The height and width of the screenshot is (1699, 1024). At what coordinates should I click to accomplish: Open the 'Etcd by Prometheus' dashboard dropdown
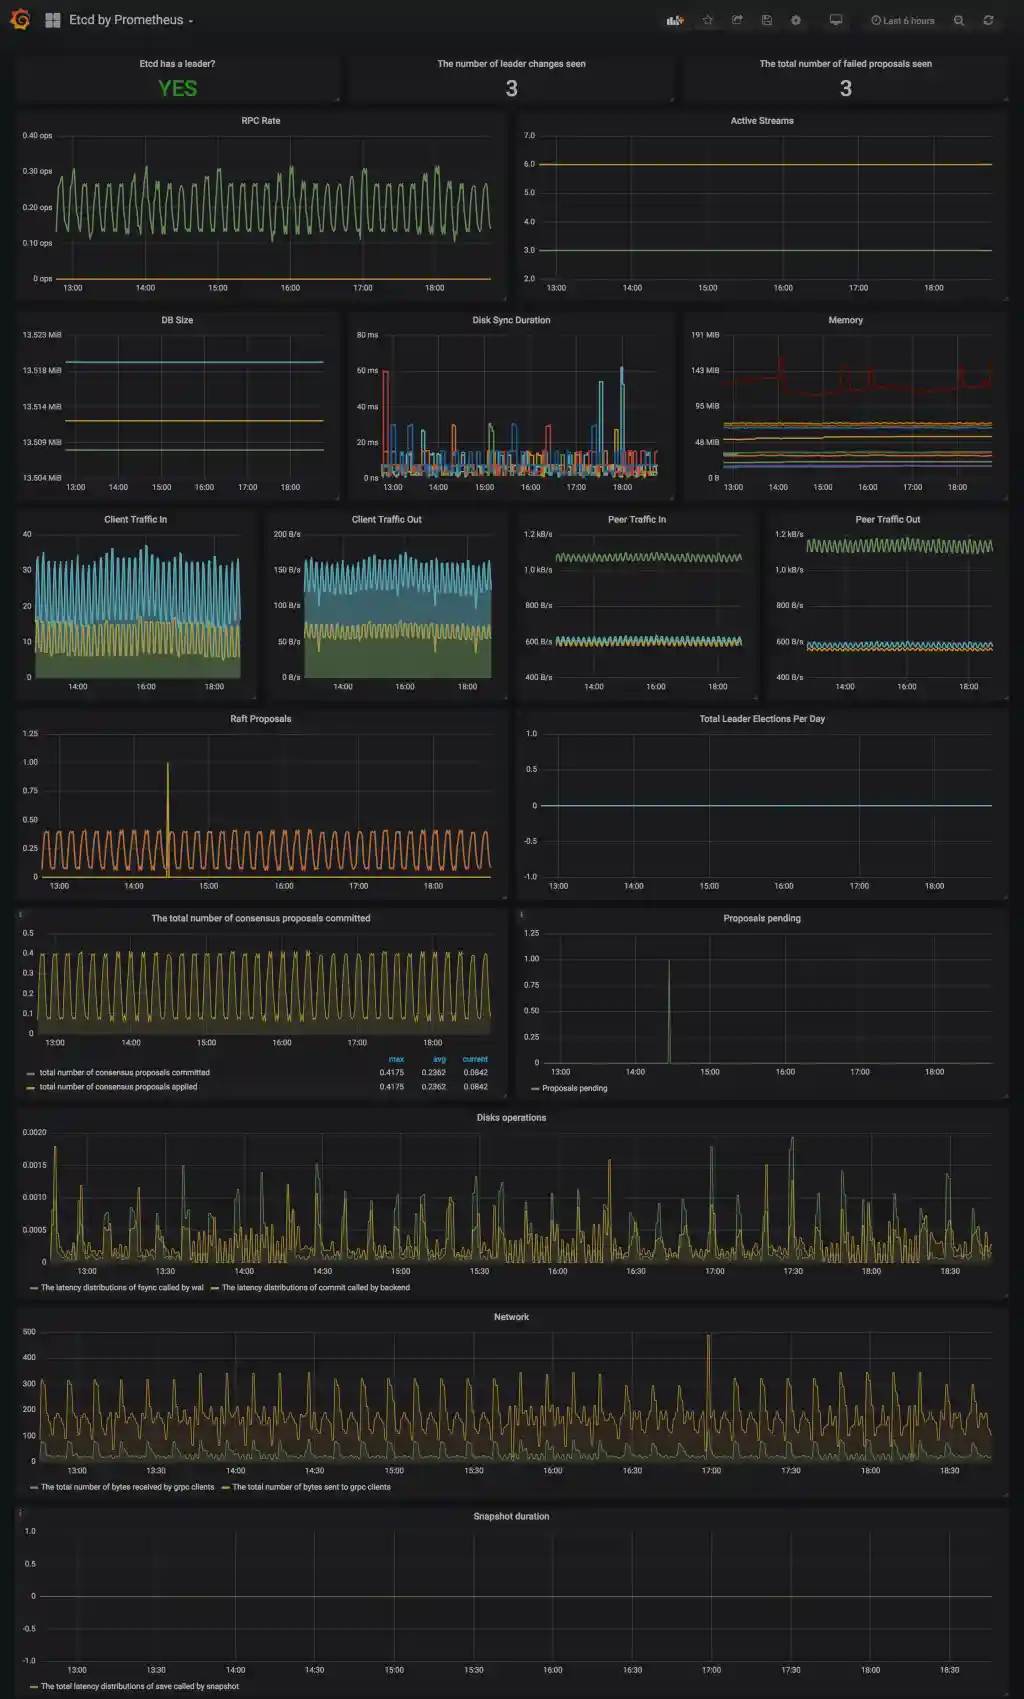(130, 20)
